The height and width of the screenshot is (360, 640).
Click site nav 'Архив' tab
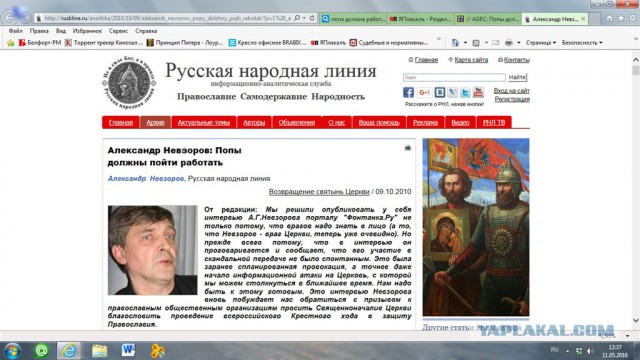point(155,122)
